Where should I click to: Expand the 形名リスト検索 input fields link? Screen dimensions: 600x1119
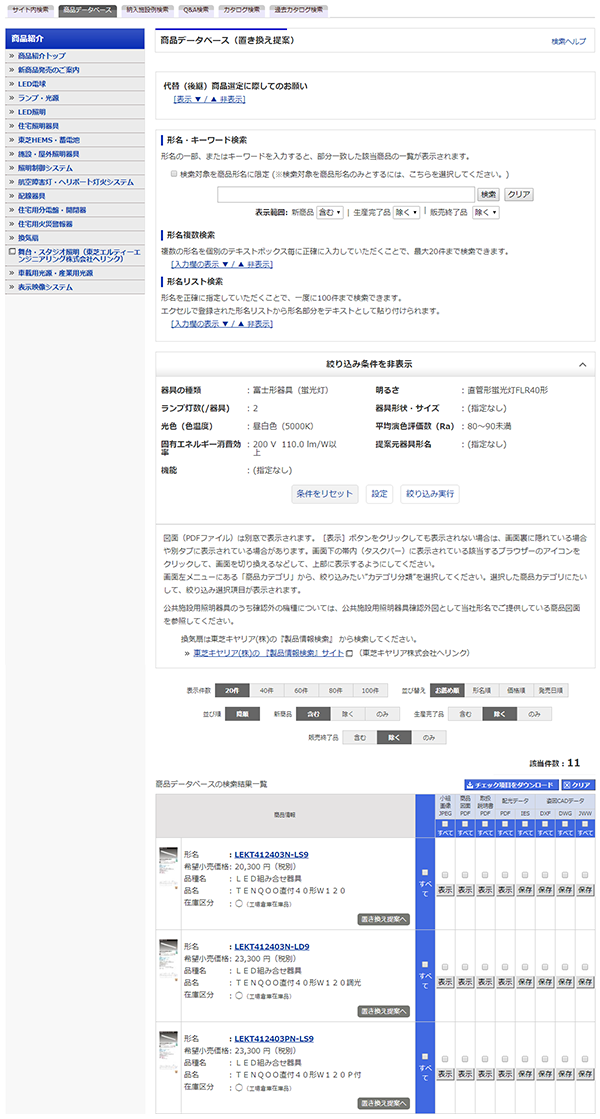click(222, 324)
